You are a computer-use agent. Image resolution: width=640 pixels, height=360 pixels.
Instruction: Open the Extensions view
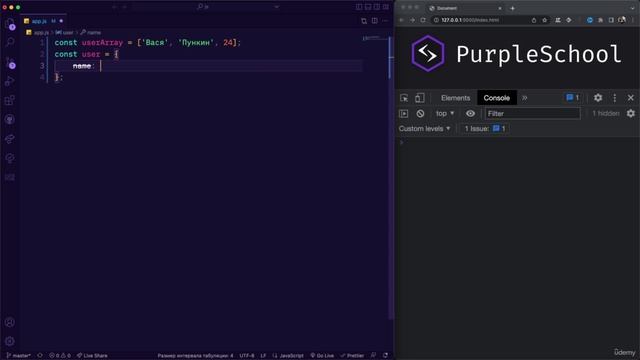point(10,100)
